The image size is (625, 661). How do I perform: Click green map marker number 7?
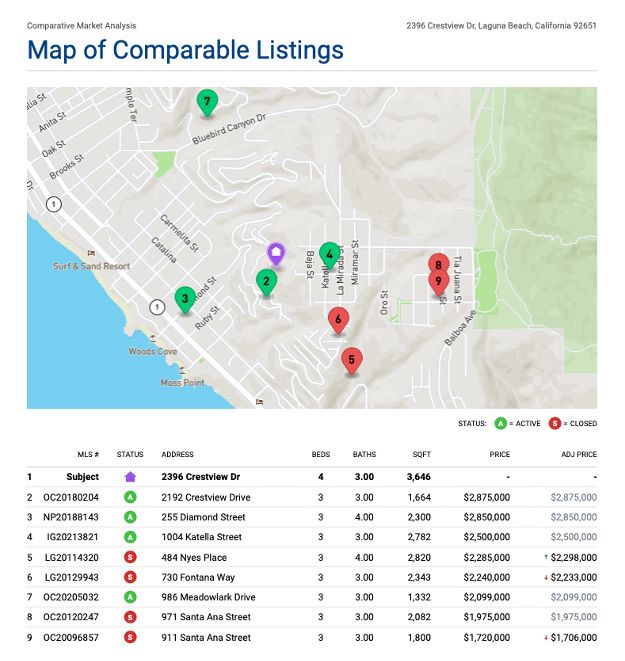(207, 101)
